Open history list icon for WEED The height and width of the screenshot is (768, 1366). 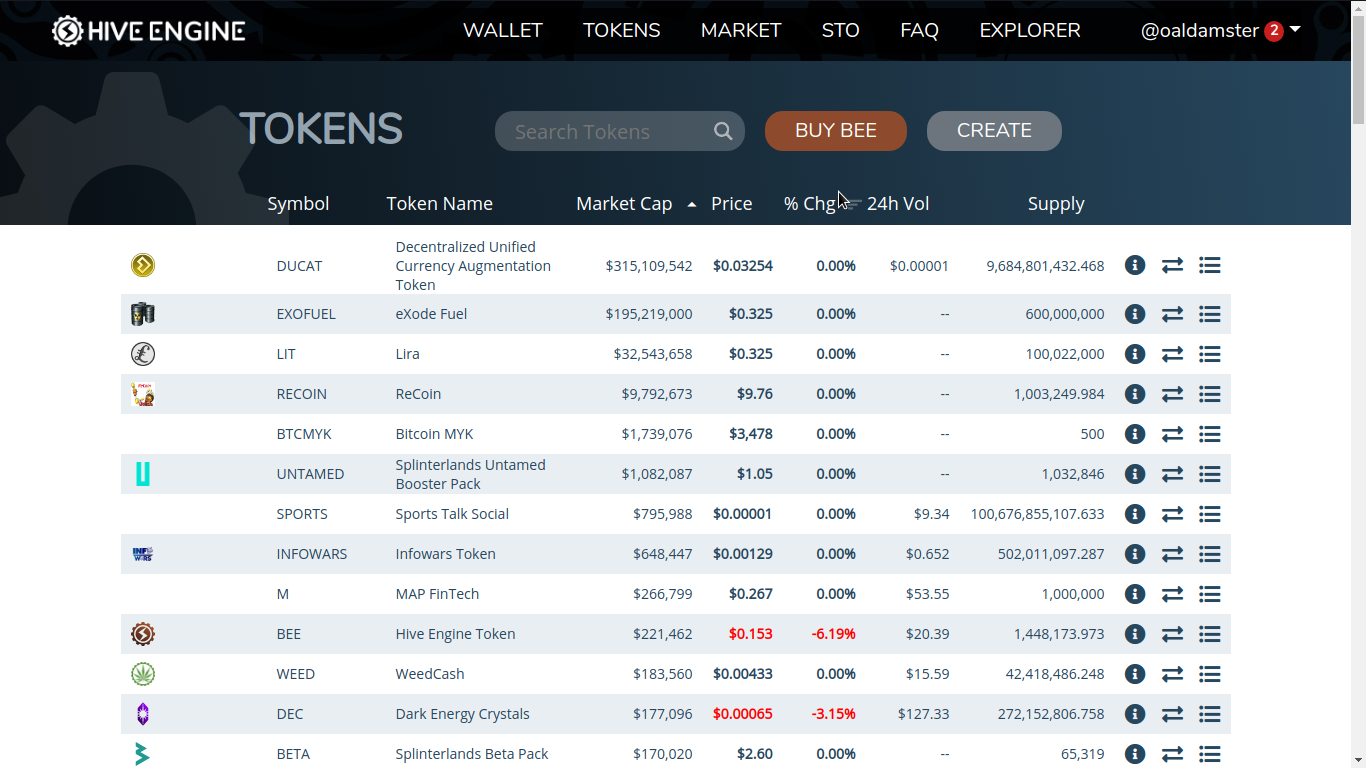(1210, 674)
